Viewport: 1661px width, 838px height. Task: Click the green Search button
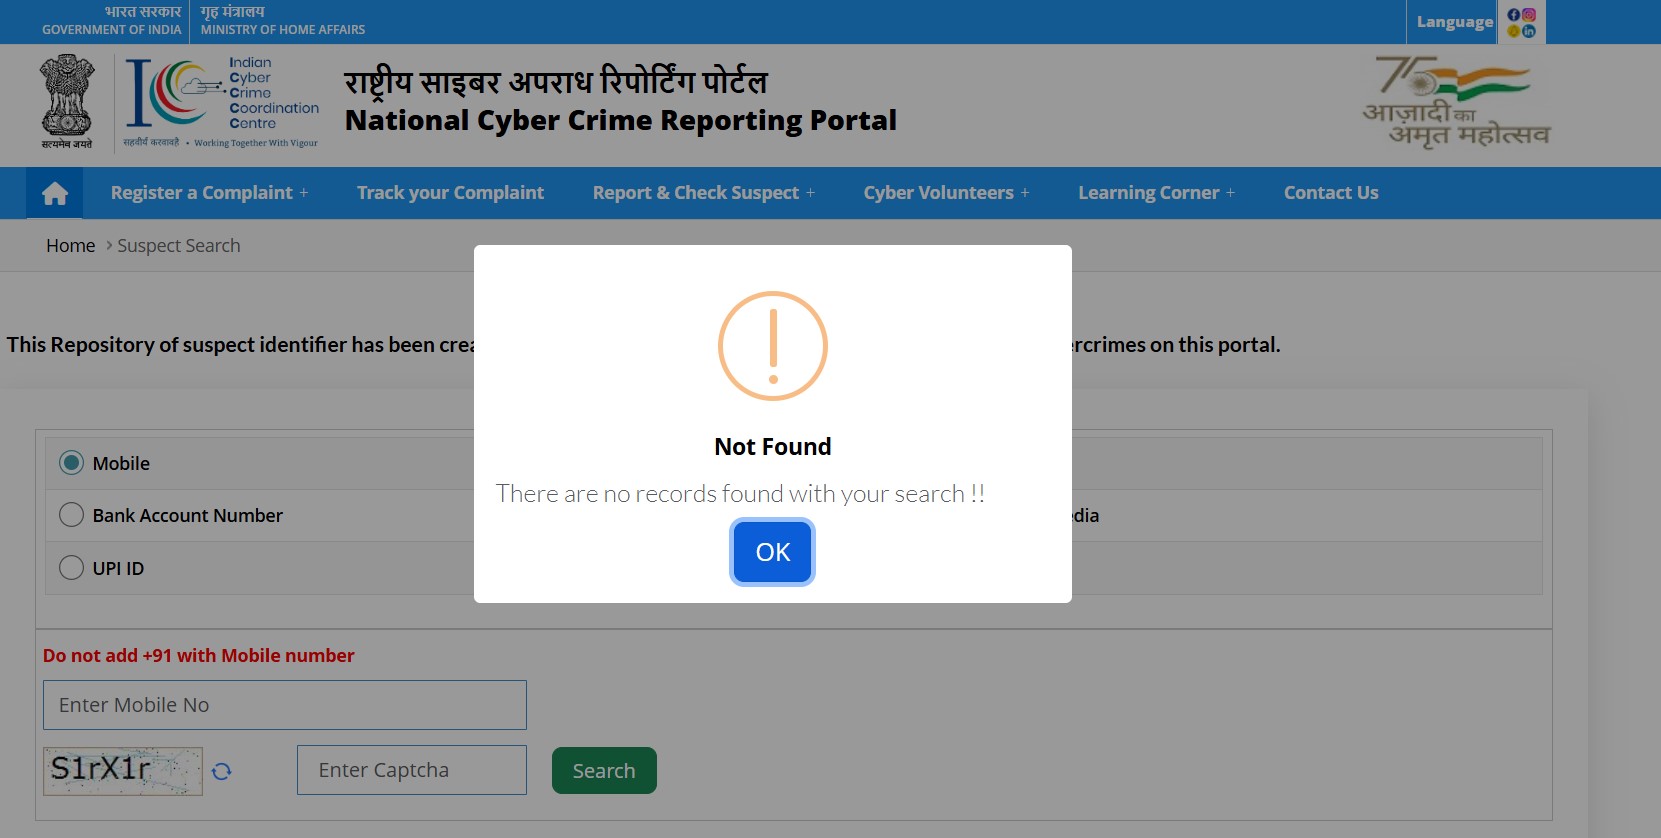604,771
